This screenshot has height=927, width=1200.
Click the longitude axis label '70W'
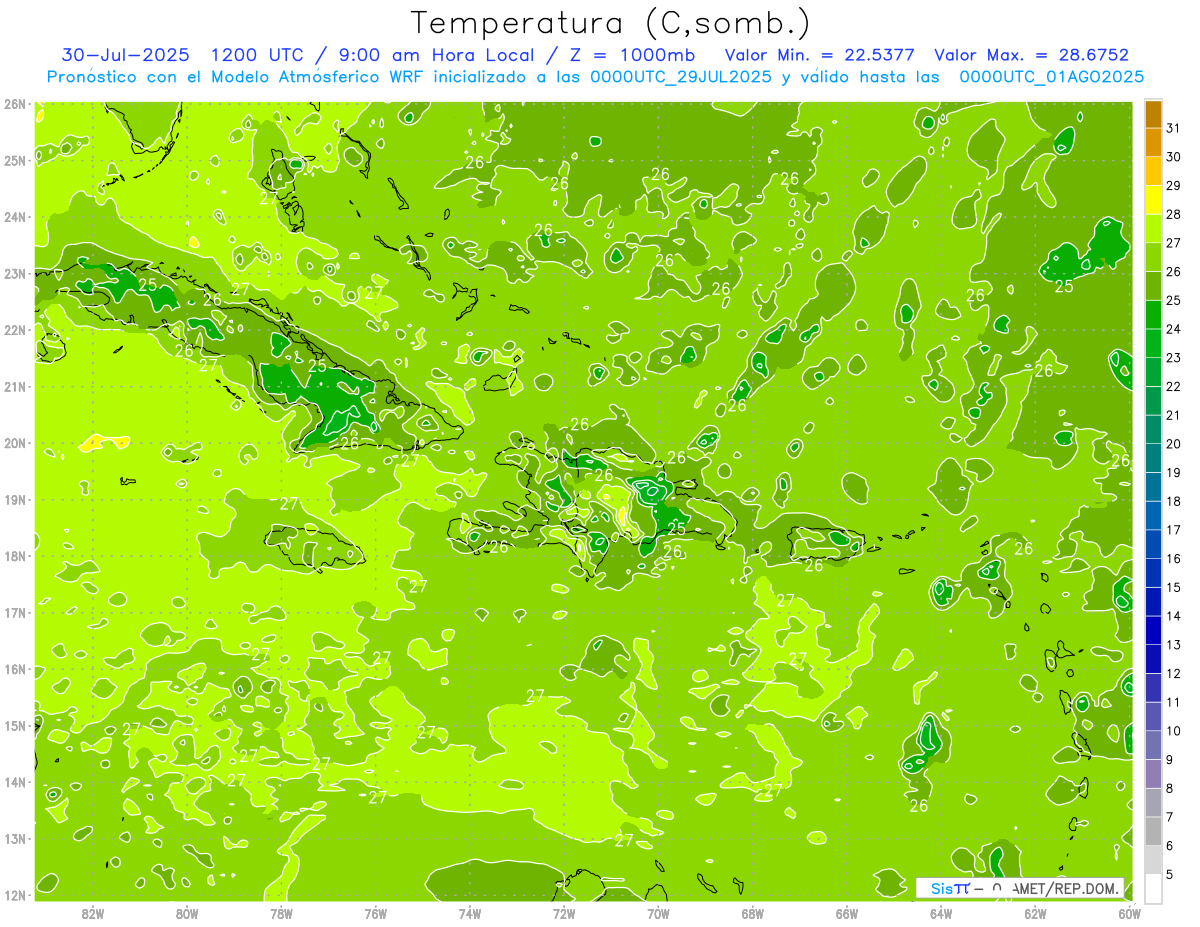point(658,913)
